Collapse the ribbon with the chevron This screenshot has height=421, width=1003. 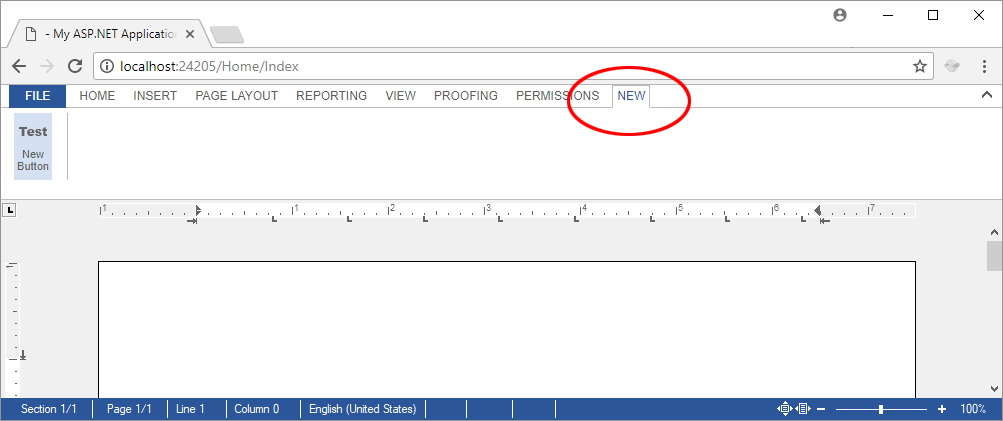(986, 95)
